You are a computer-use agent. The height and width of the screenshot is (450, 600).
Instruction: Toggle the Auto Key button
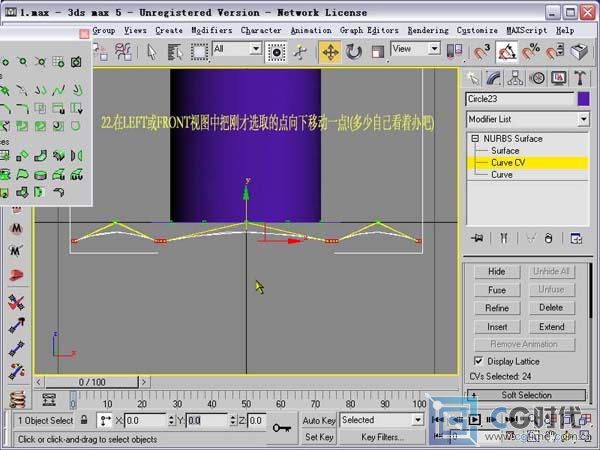pos(319,420)
